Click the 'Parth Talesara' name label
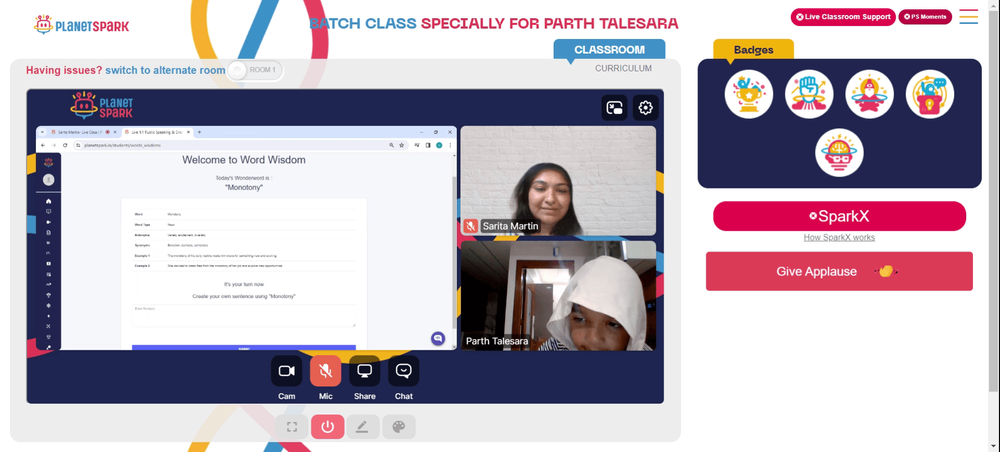Screen dimensions: 1000x452 coord(497,342)
